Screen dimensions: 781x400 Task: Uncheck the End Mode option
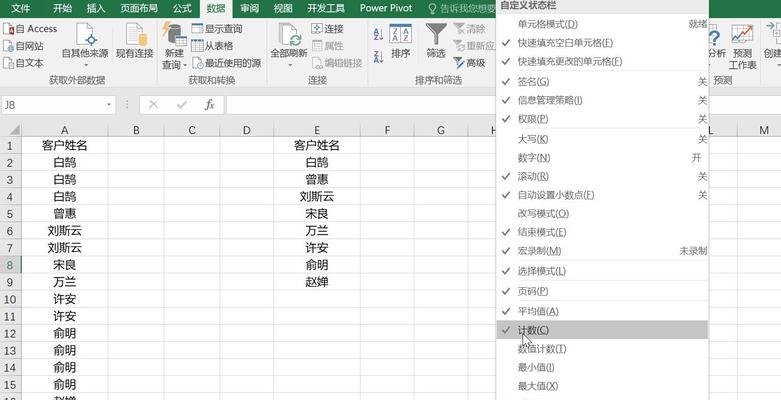[x=602, y=232]
